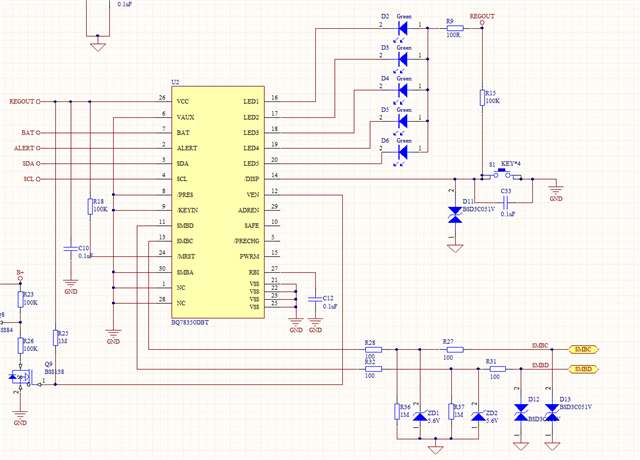Click the SCL net label port

tap(31, 179)
